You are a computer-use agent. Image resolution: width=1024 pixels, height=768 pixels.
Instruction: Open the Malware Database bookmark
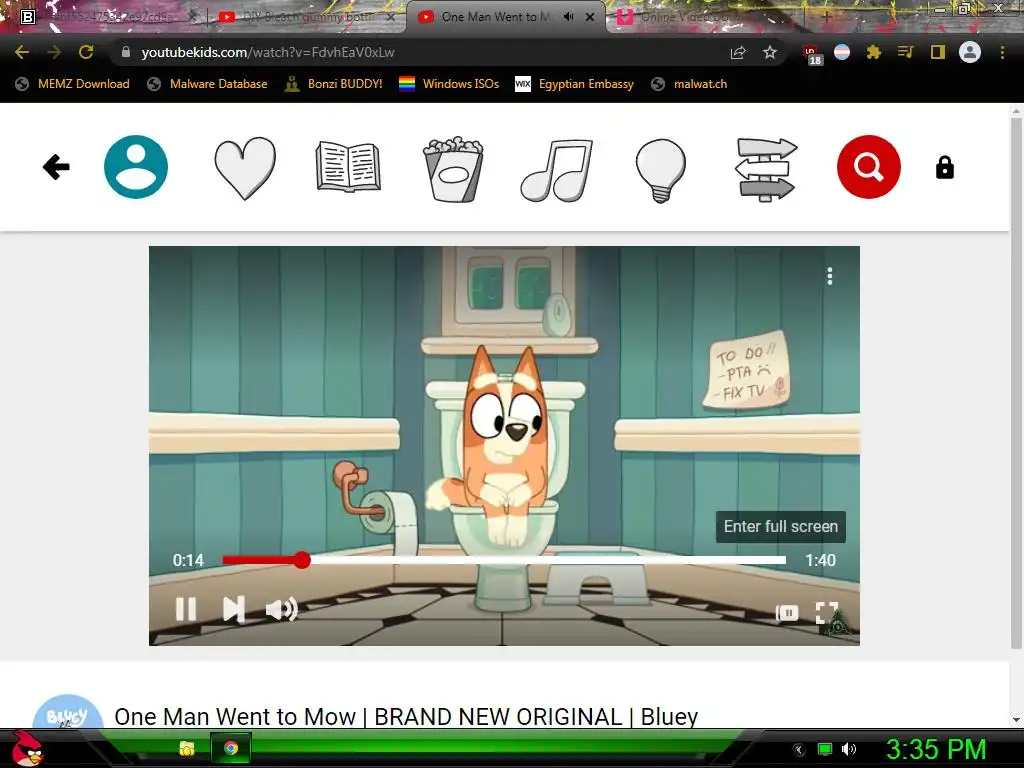(208, 84)
